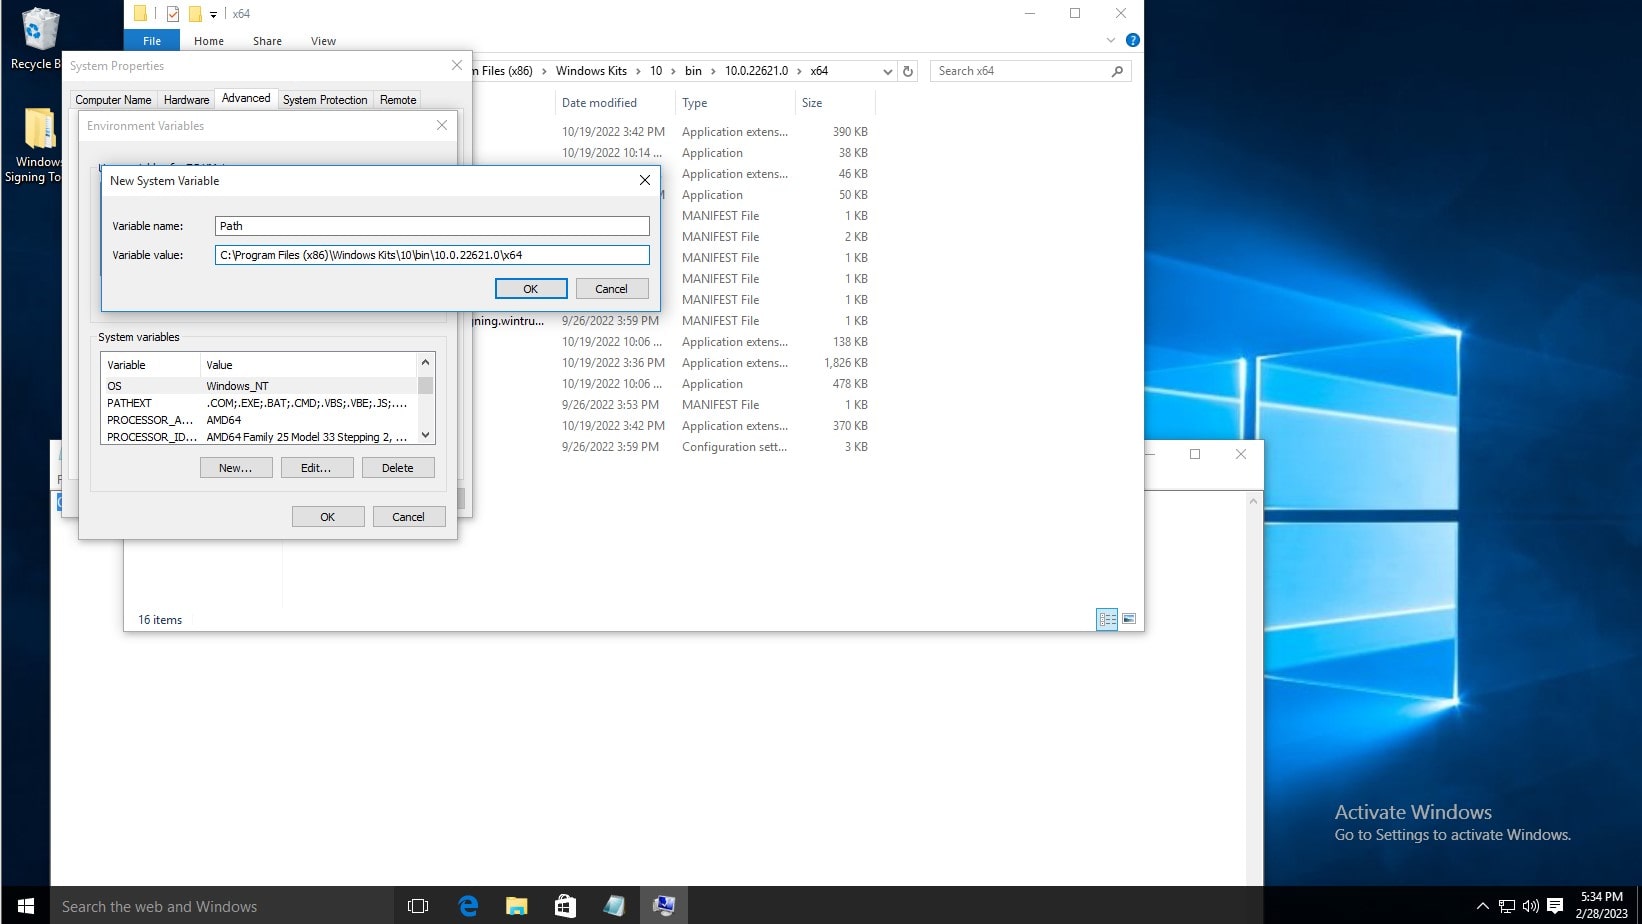This screenshot has height=924, width=1642.
Task: Click the Variable value text field
Action: point(432,255)
